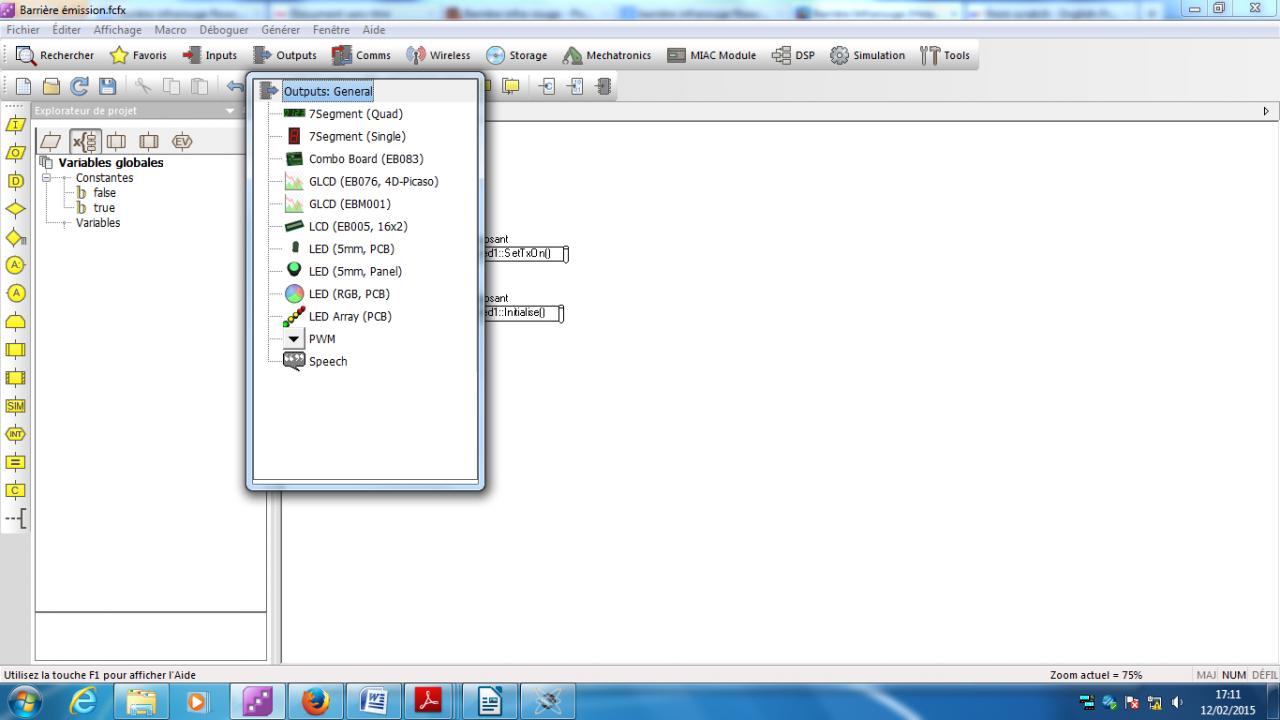Viewport: 1280px width, 720px height.
Task: Expand the Mechatronics component dropdown
Action: pos(607,56)
